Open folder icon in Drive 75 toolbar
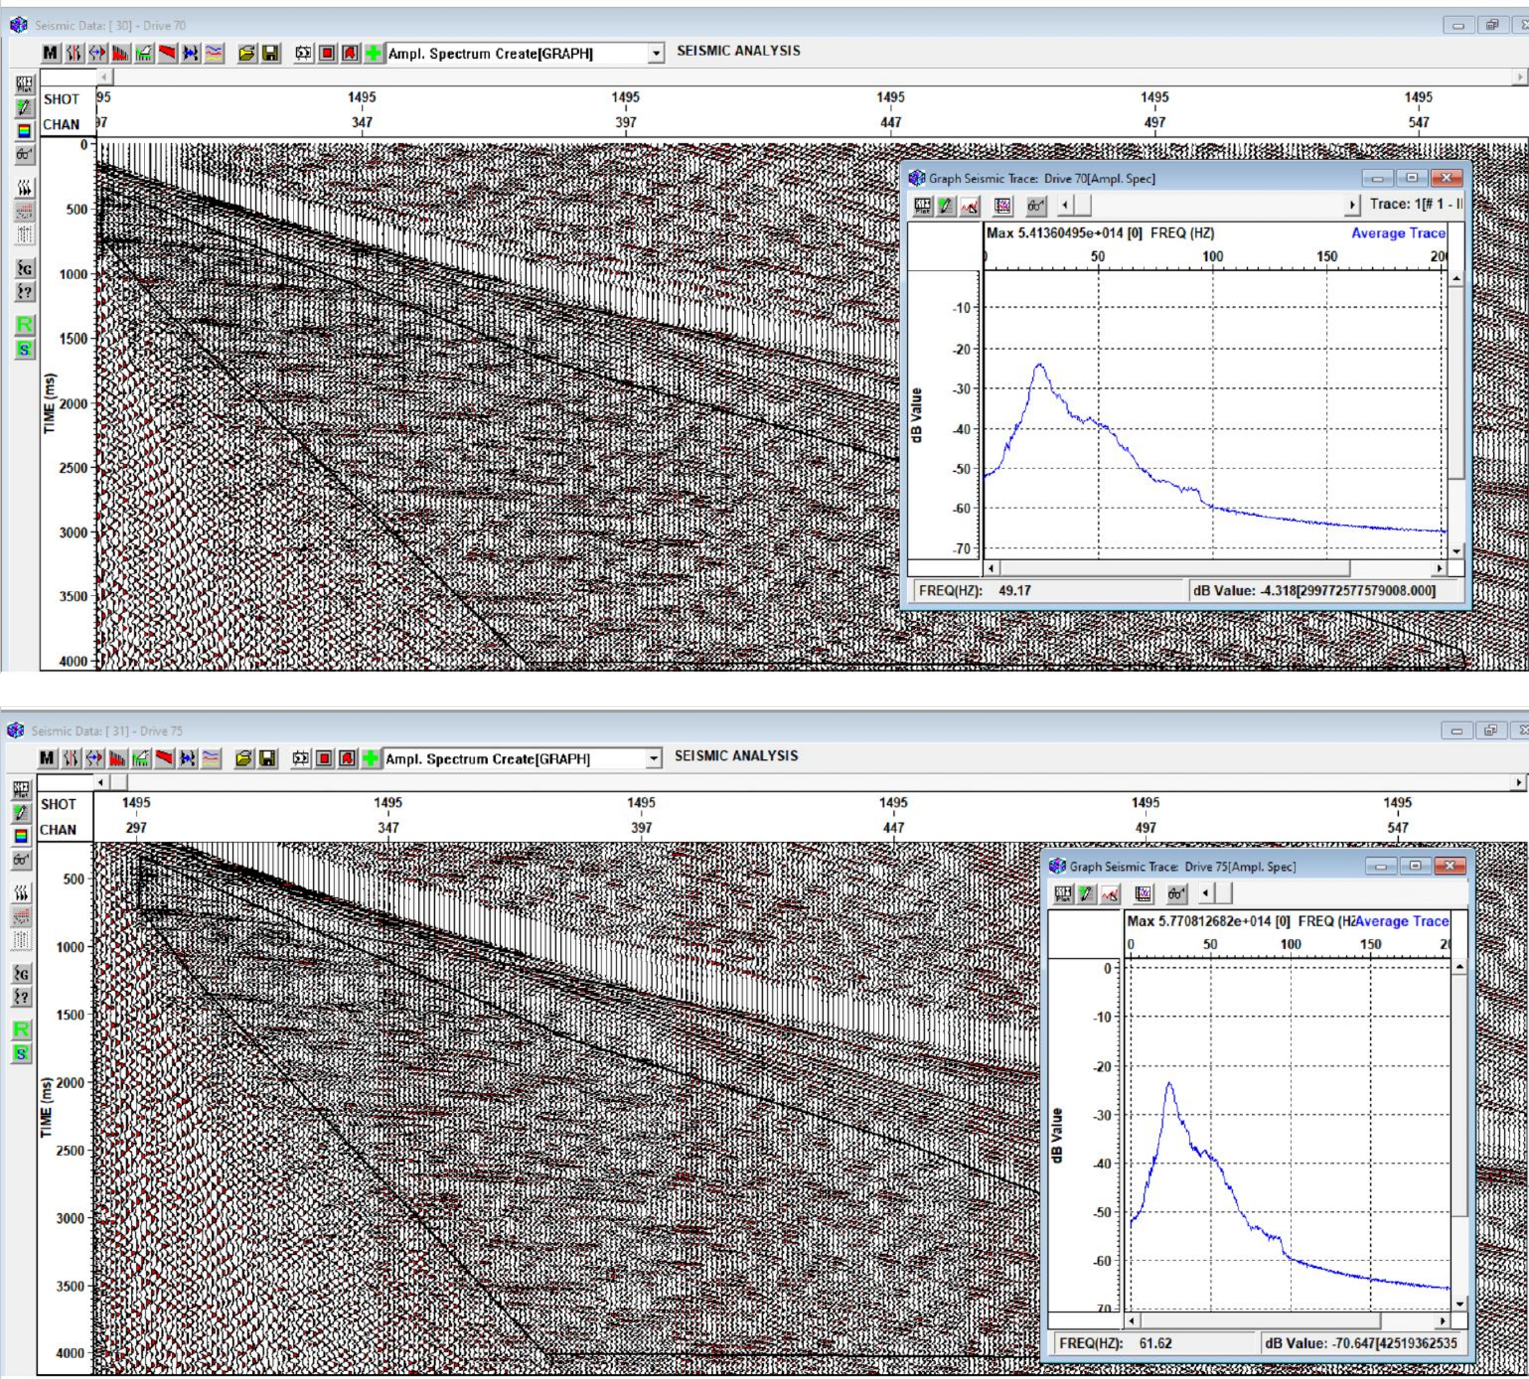1529x1379 pixels. pyautogui.click(x=244, y=758)
